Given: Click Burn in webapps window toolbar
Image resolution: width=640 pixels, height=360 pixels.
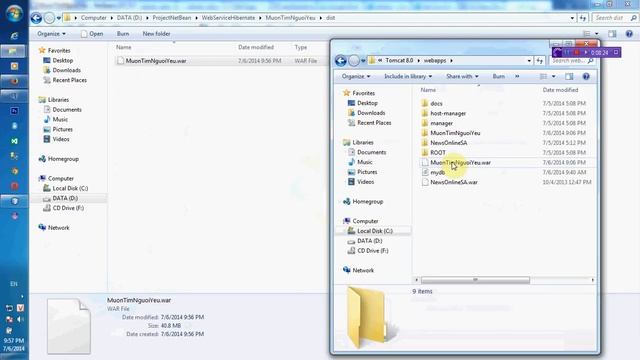Looking at the screenshot, I should coord(498,76).
